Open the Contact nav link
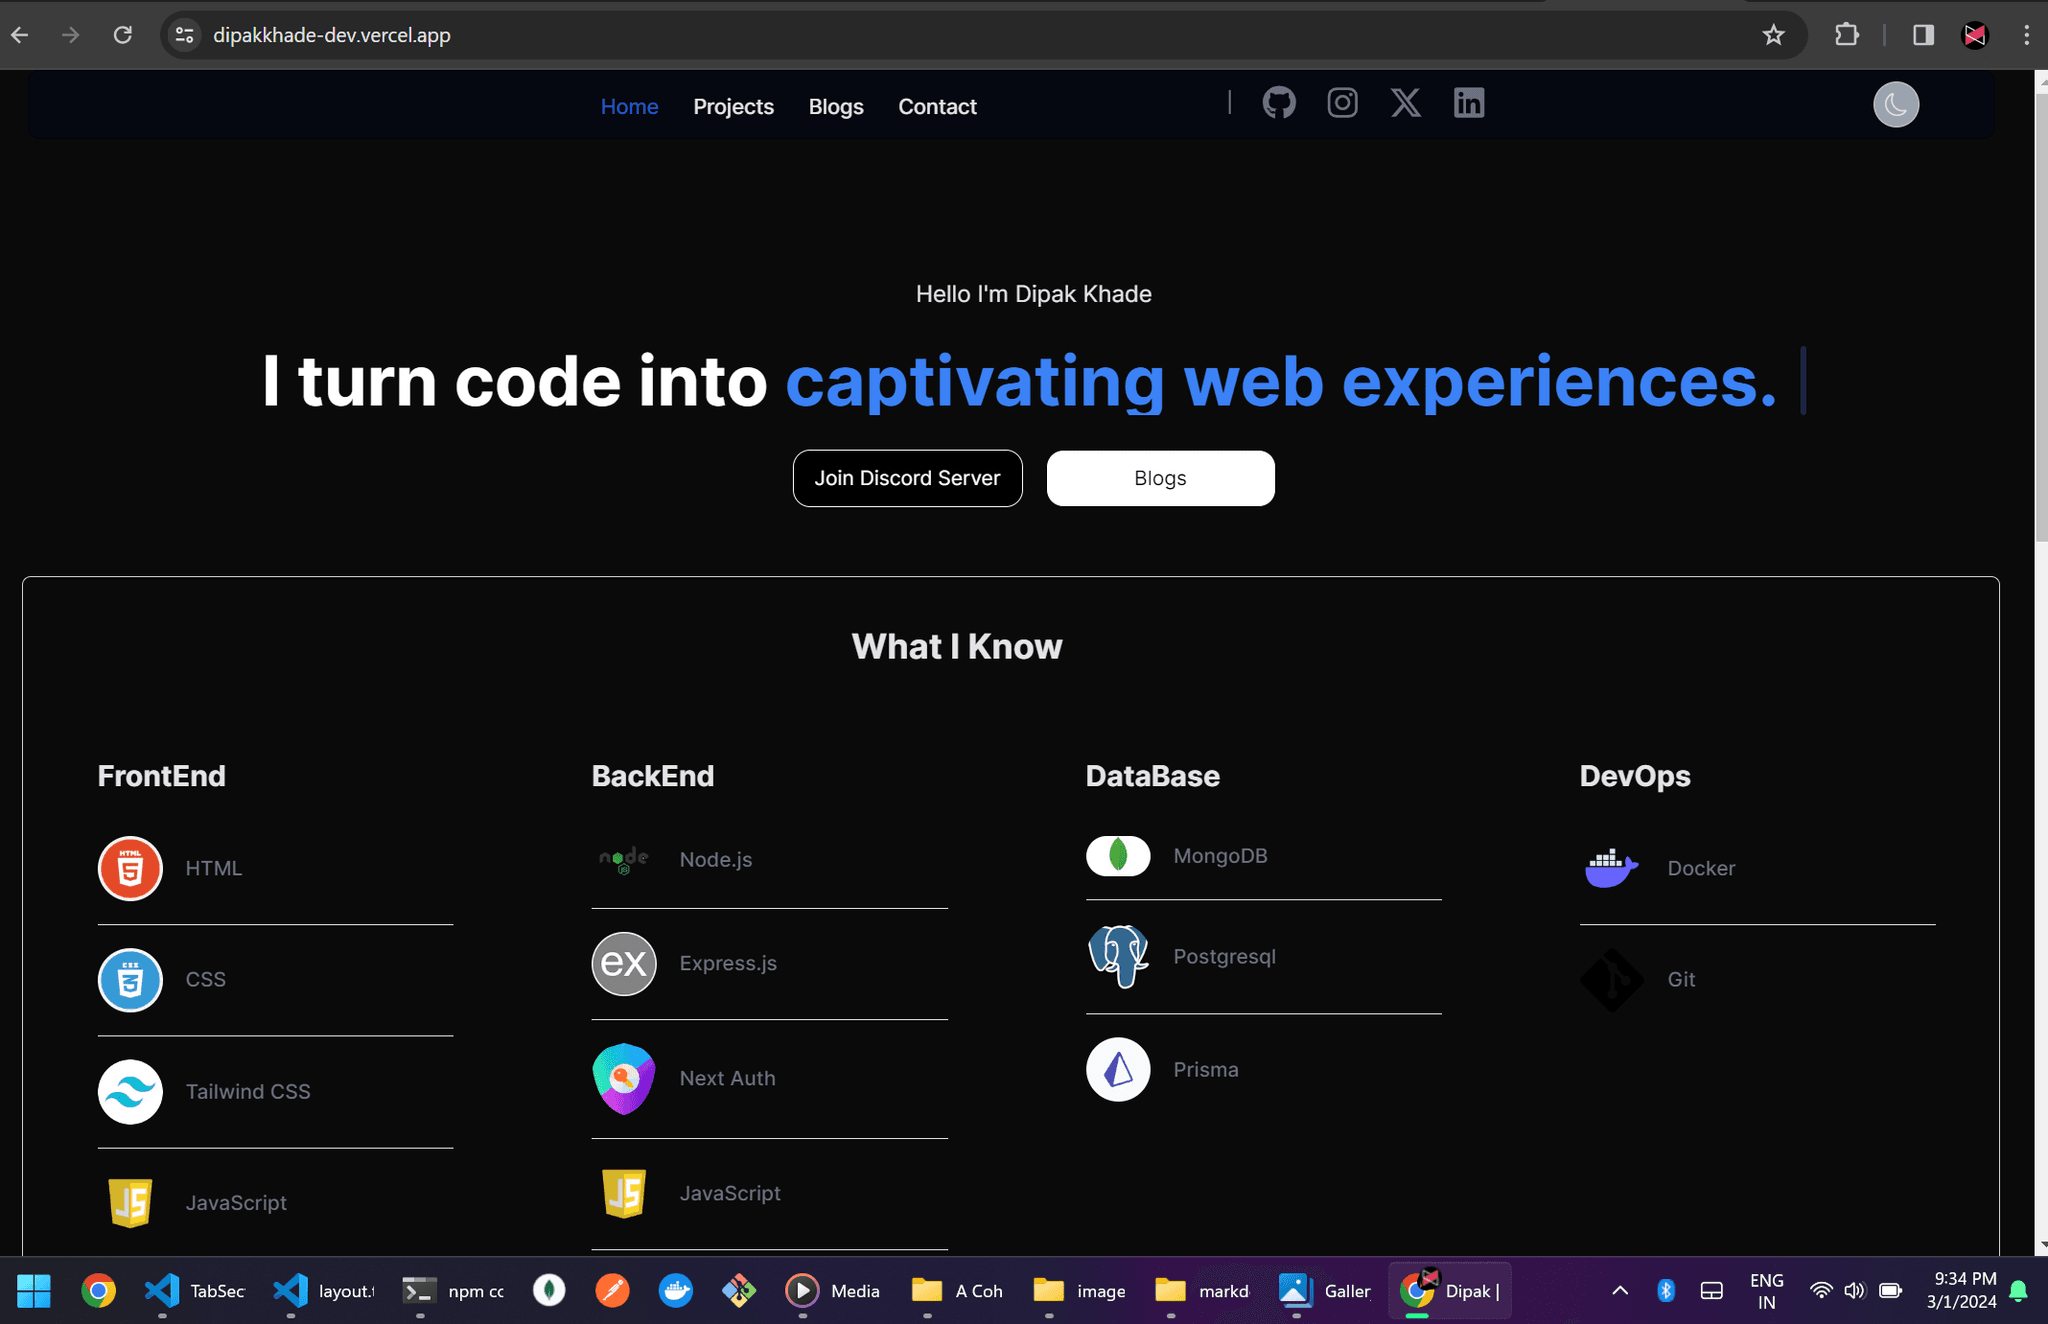This screenshot has width=2048, height=1324. [x=937, y=106]
